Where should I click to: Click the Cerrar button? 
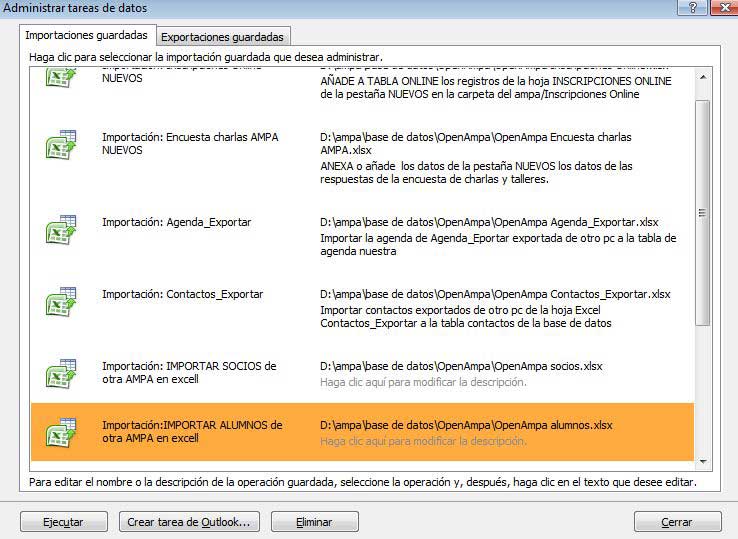click(677, 522)
